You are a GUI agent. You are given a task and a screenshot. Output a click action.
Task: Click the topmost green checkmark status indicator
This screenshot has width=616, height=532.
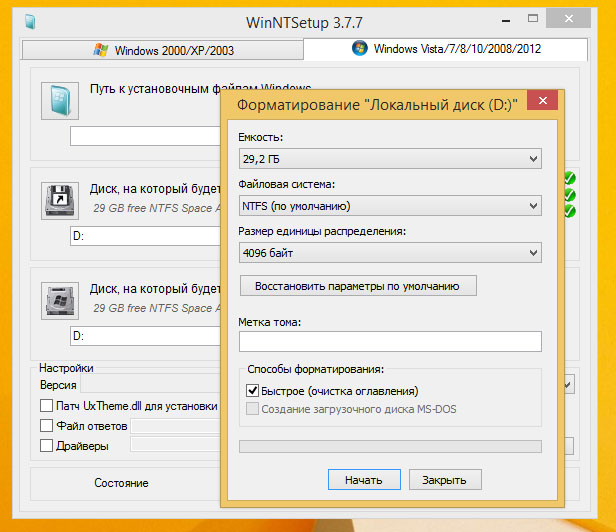pos(570,178)
